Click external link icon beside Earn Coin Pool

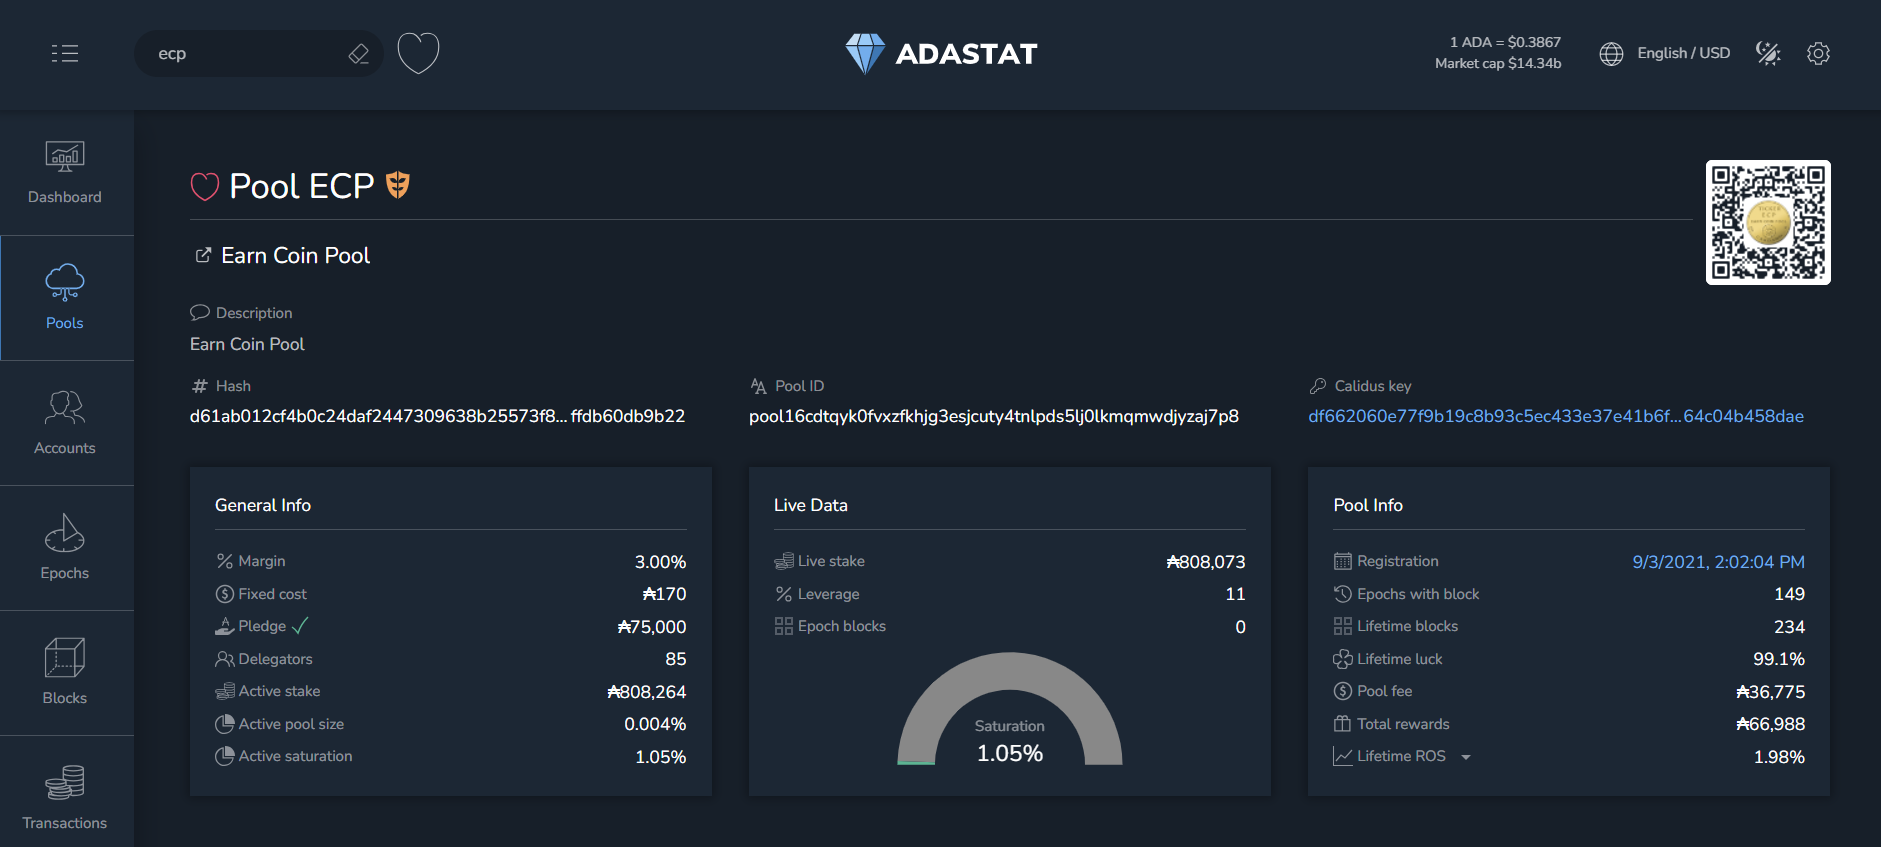pyautogui.click(x=203, y=256)
